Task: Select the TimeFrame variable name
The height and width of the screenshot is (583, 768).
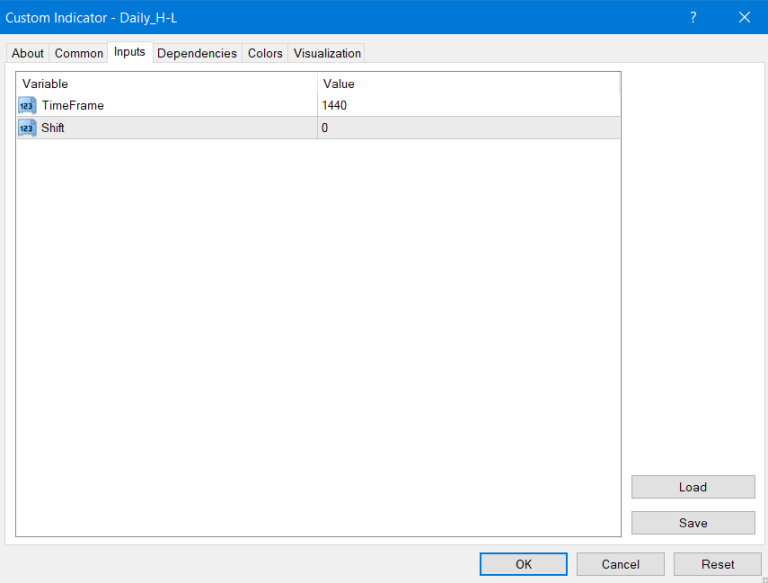Action: click(x=73, y=106)
